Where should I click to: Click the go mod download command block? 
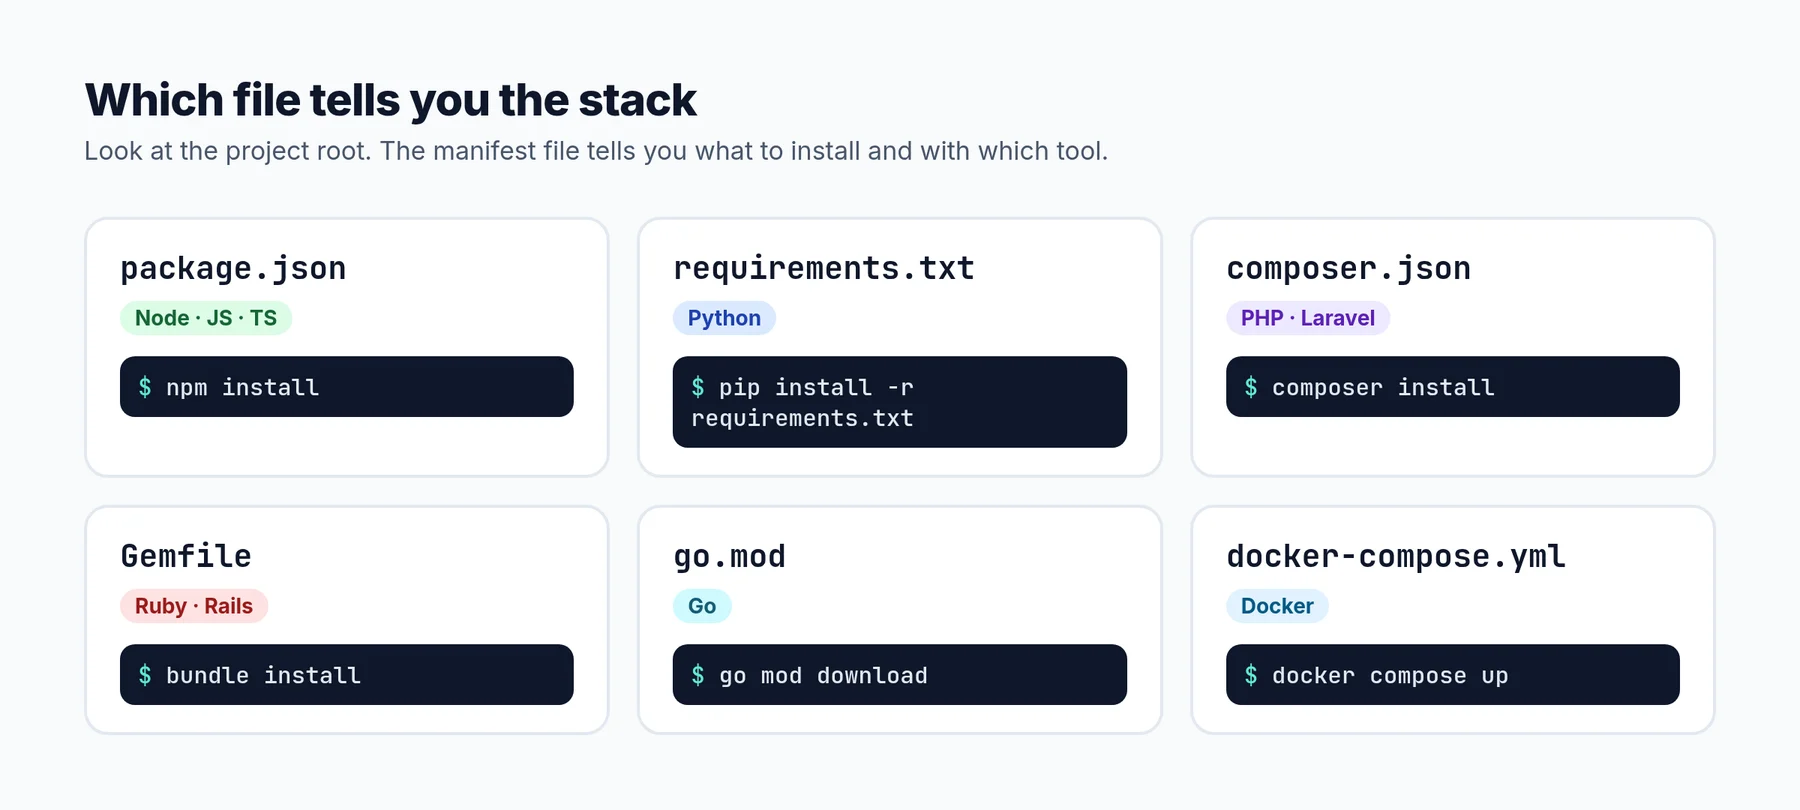(900, 675)
